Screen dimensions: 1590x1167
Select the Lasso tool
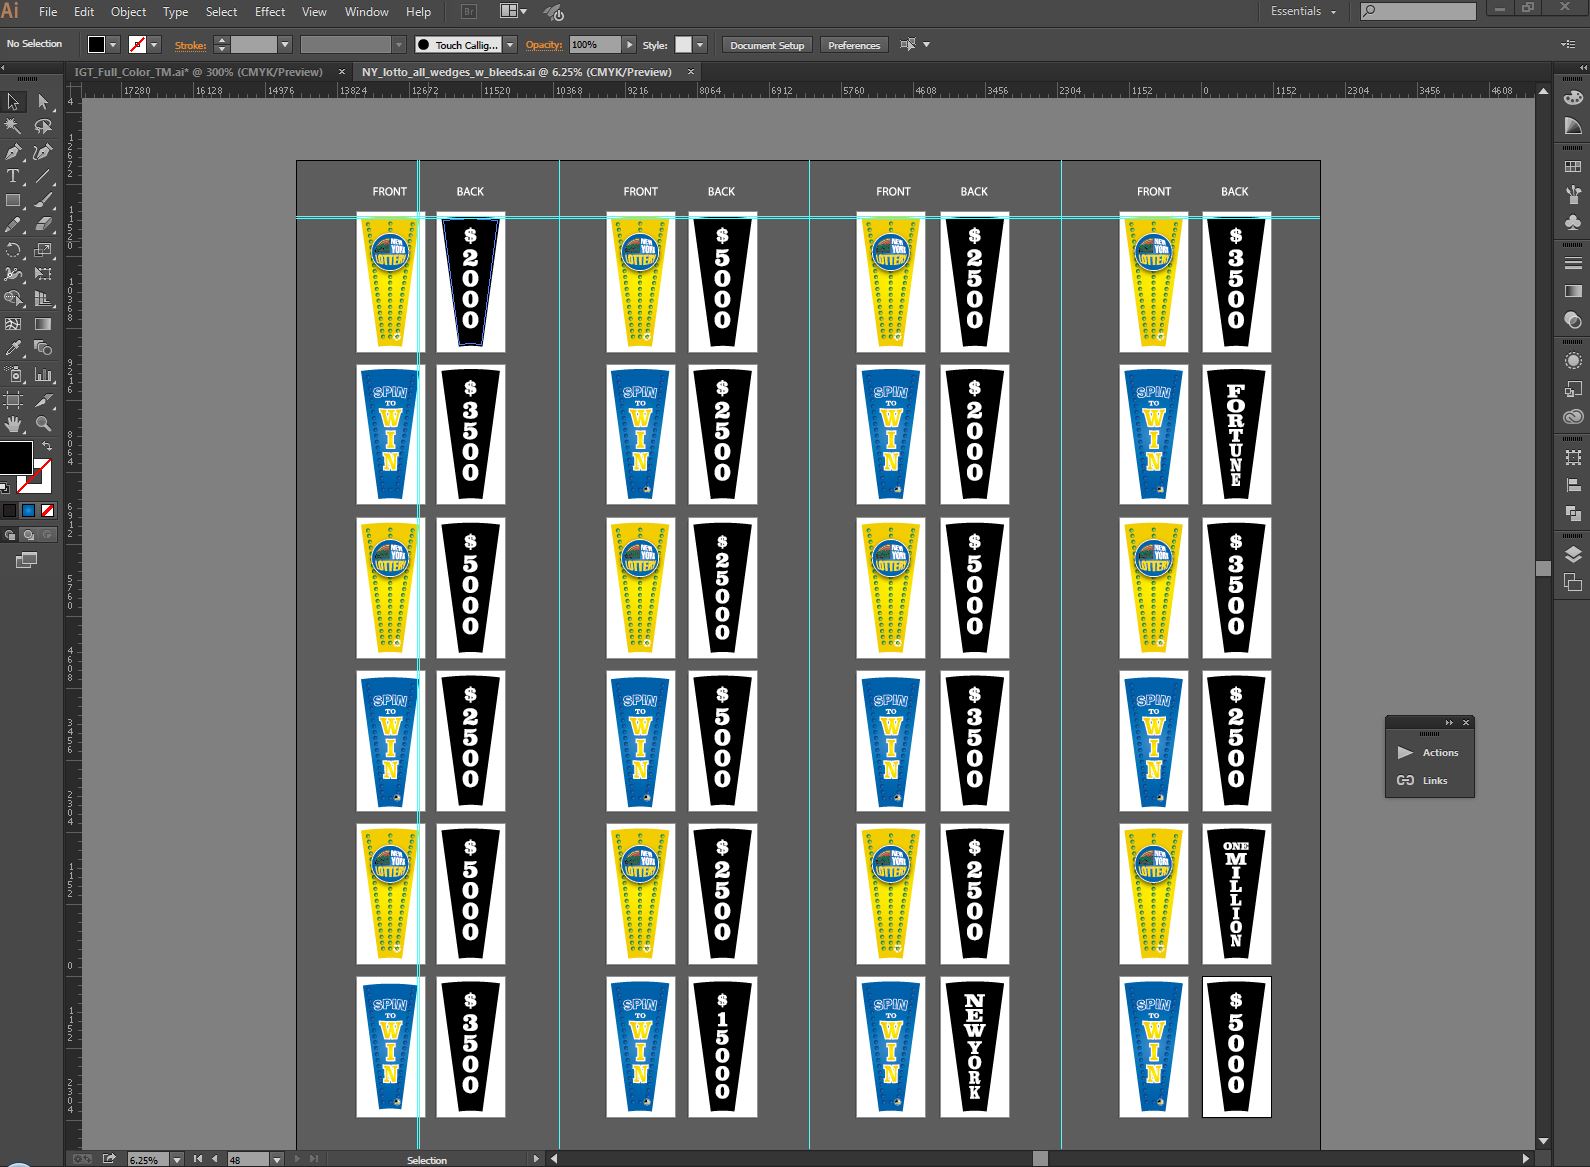pyautogui.click(x=43, y=126)
